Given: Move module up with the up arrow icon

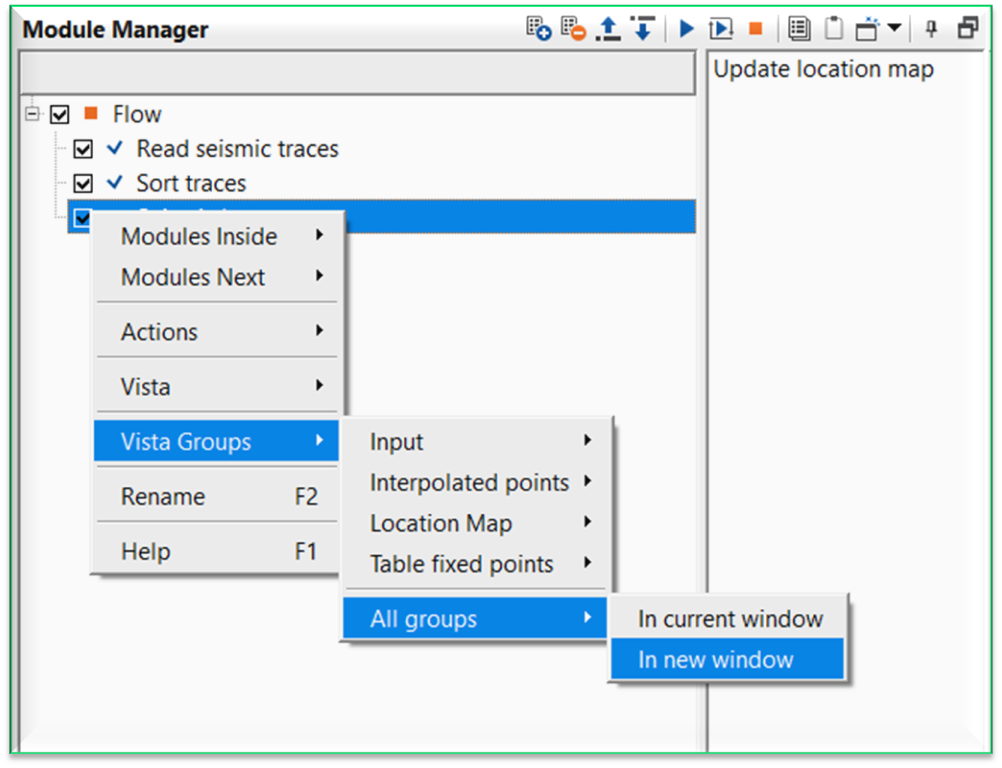Looking at the screenshot, I should point(608,29).
